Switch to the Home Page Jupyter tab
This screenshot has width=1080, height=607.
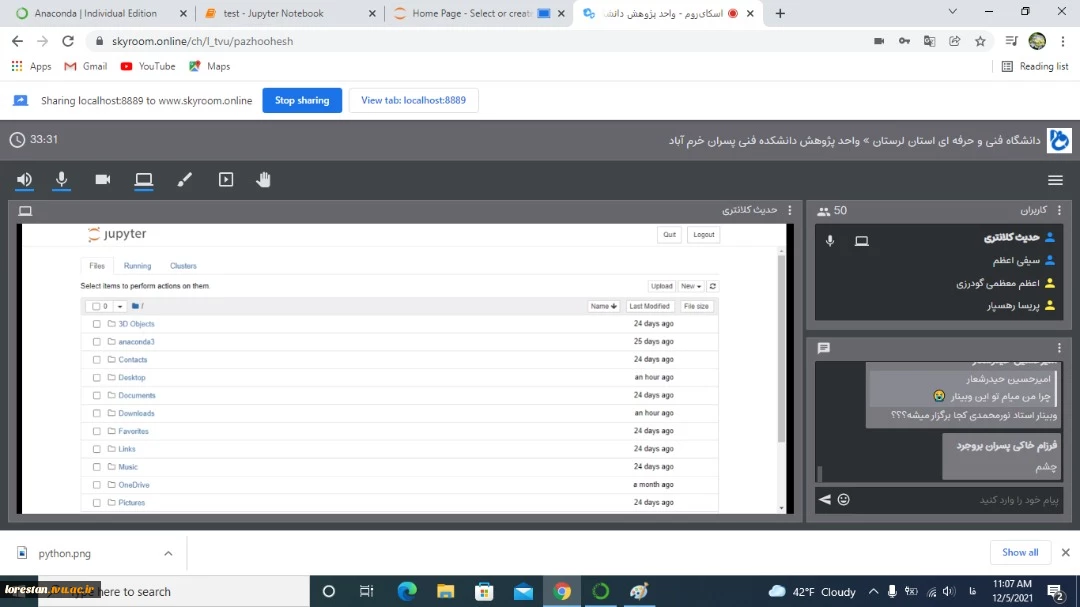point(472,13)
